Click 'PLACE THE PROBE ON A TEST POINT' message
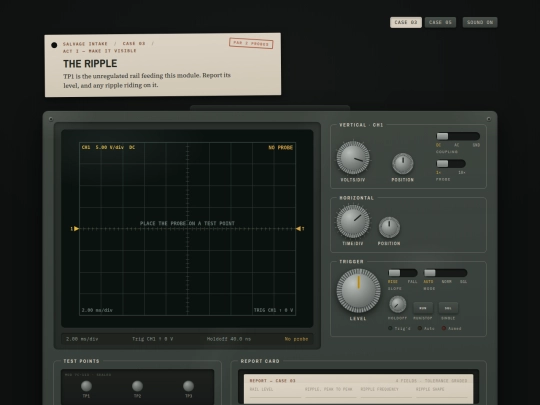 187,224
